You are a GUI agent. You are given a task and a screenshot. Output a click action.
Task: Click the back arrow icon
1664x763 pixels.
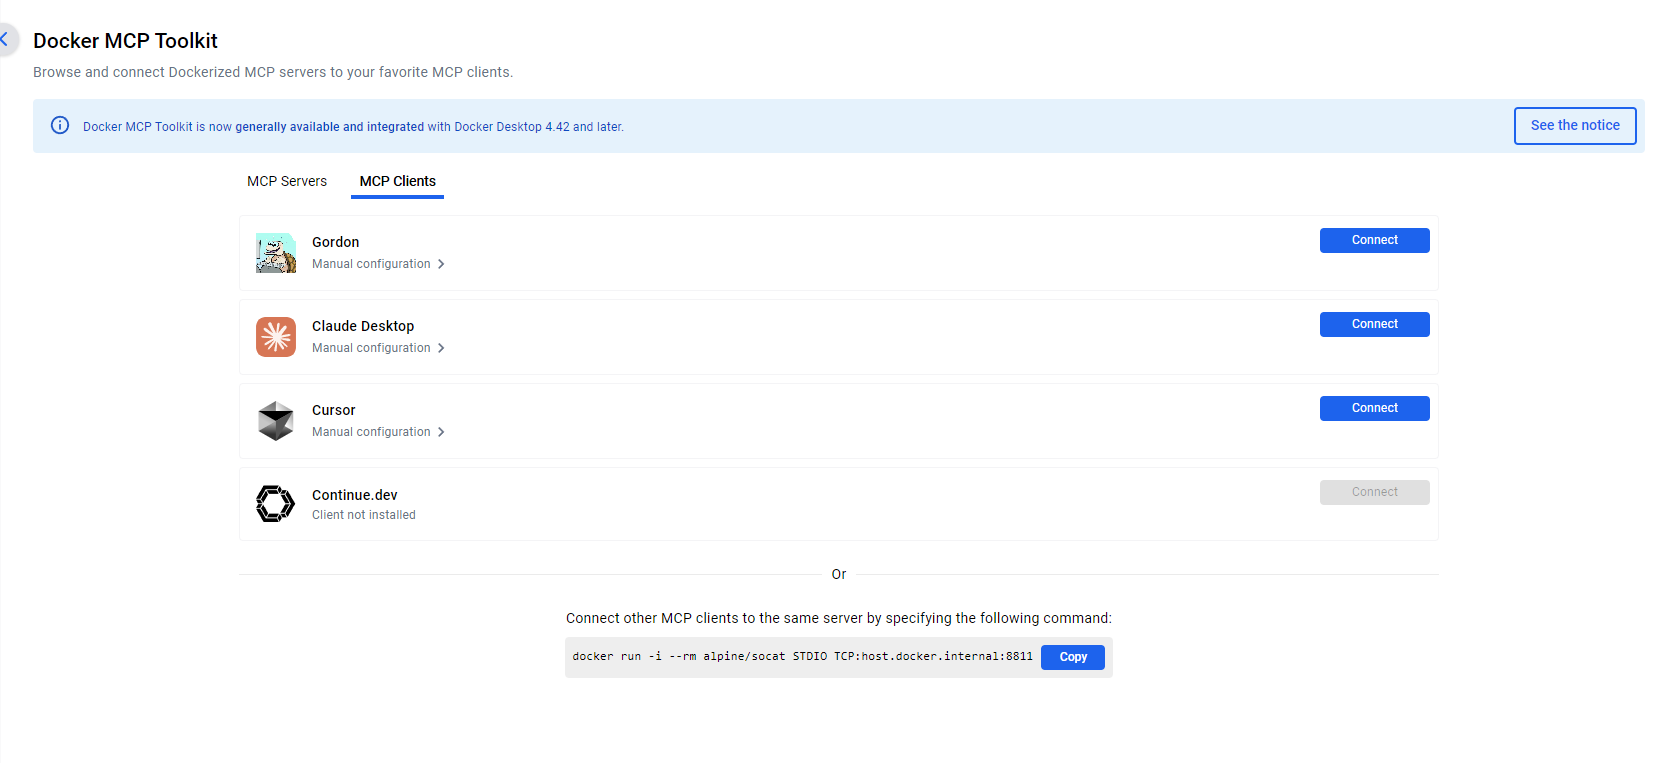pyautogui.click(x=5, y=40)
